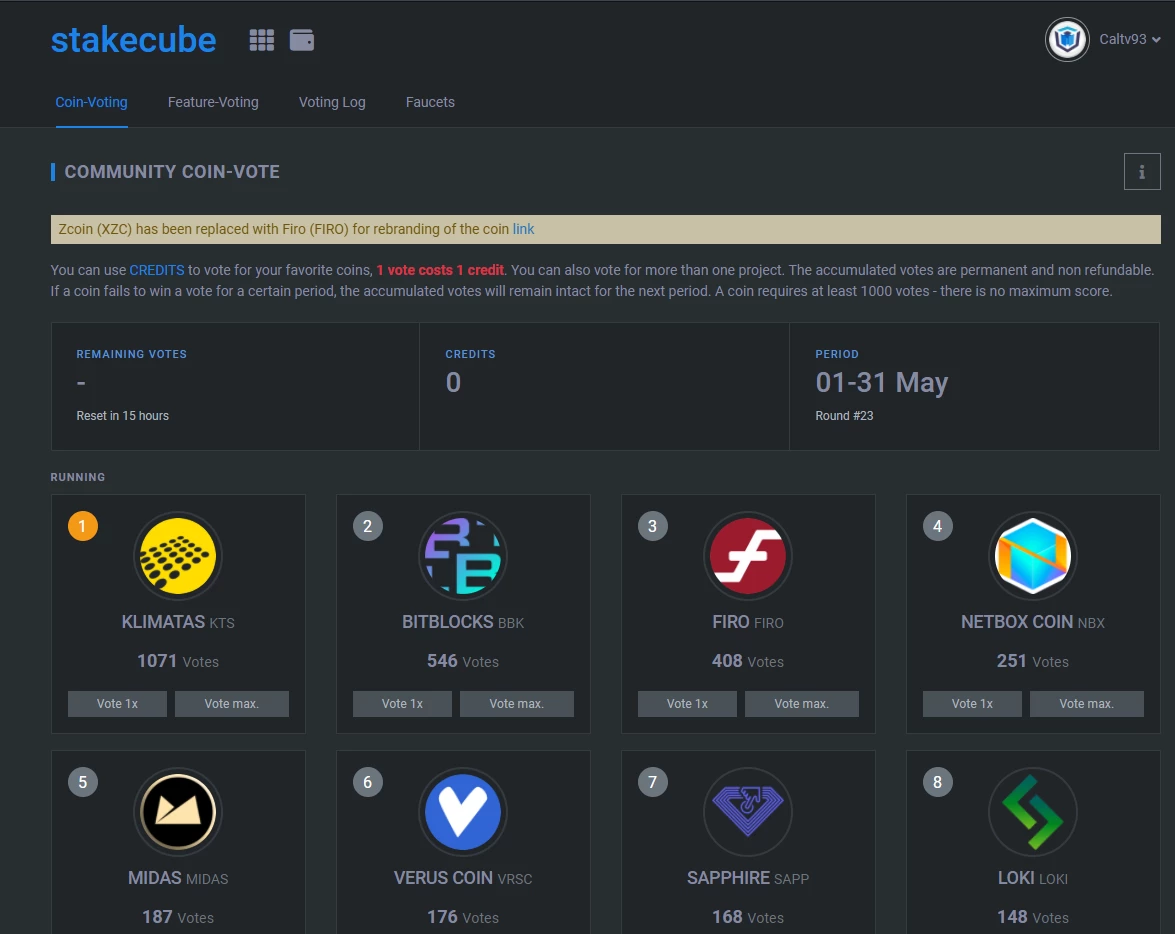This screenshot has width=1175, height=934.
Task: Click the KLIMATAS KTS name
Action: (178, 622)
